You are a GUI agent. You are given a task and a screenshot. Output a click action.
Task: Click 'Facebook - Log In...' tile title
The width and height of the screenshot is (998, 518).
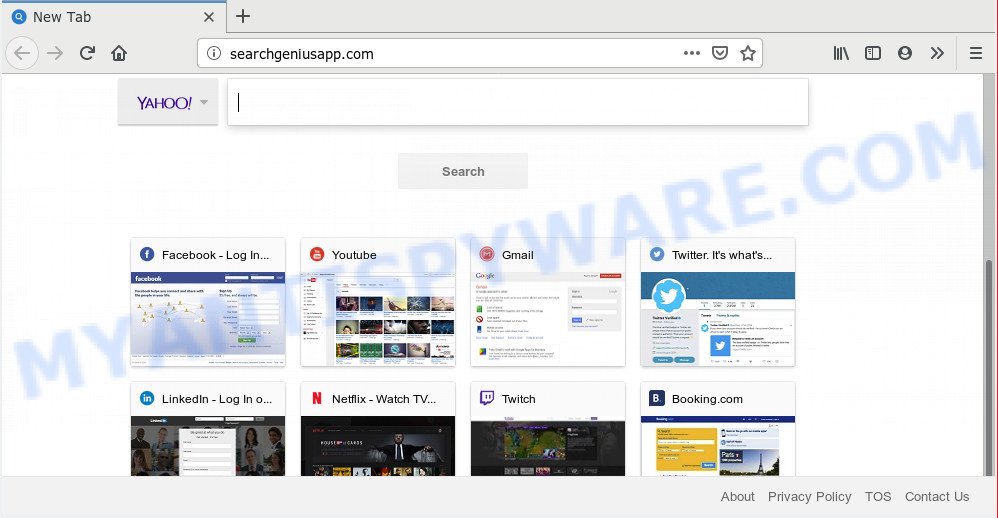point(215,255)
